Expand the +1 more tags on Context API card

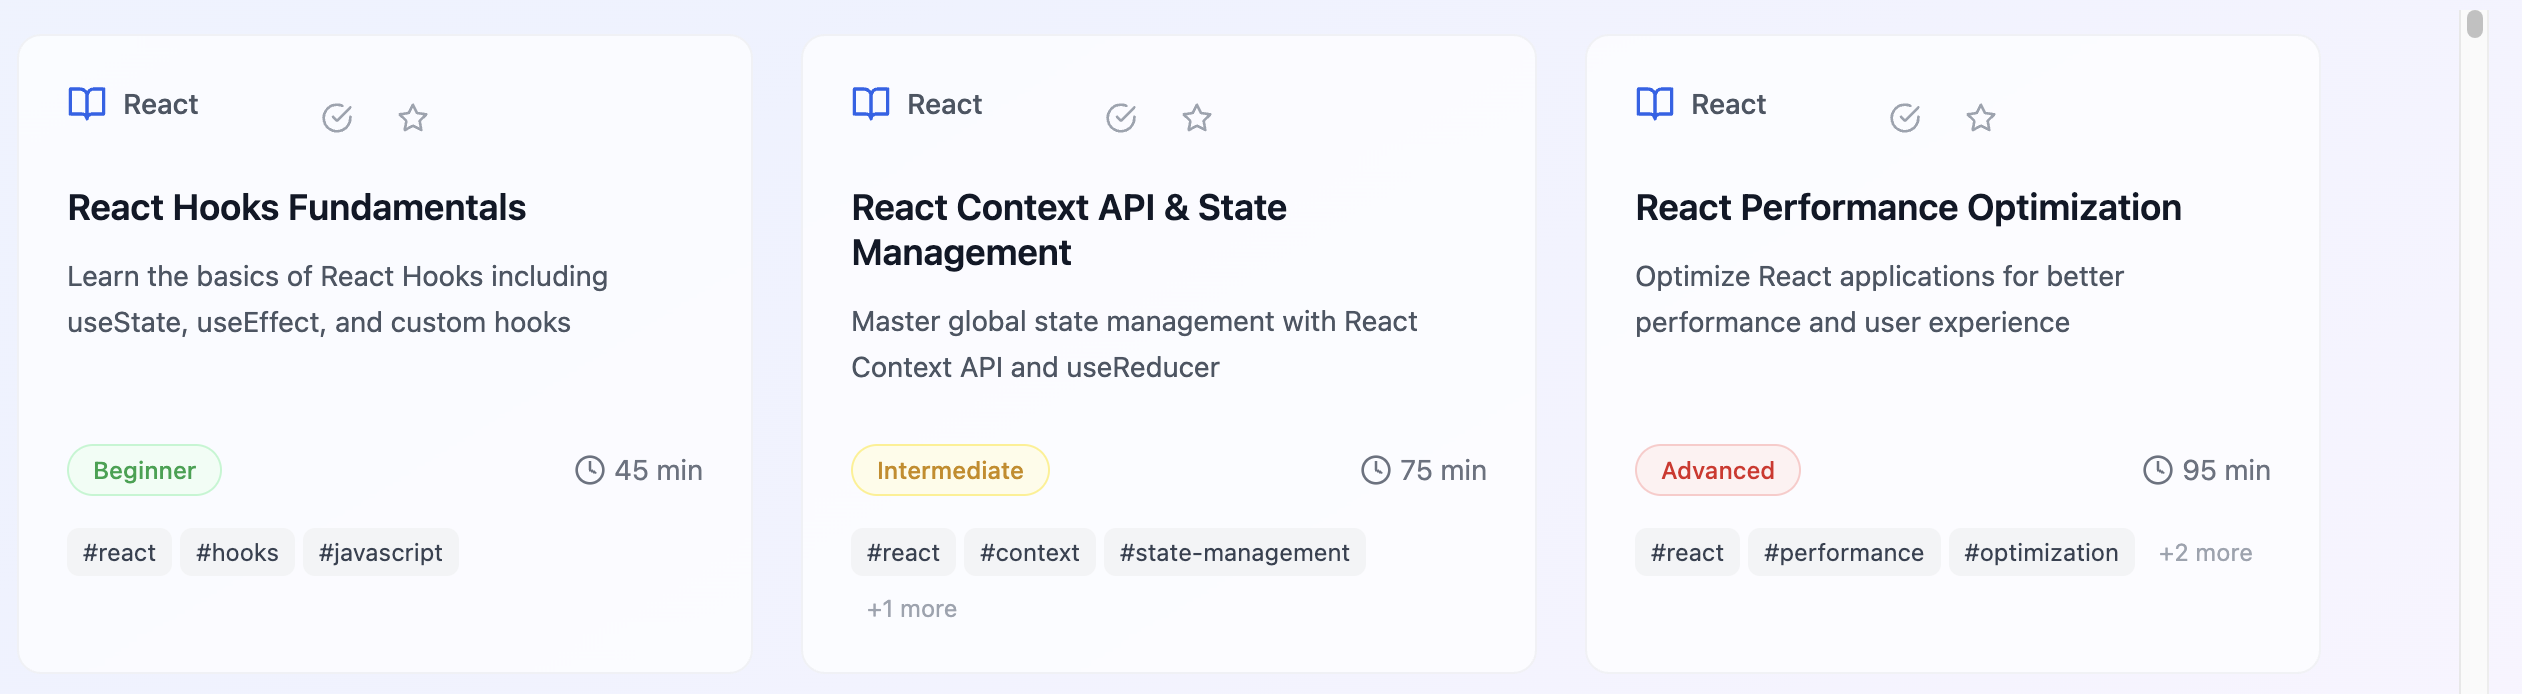click(911, 609)
